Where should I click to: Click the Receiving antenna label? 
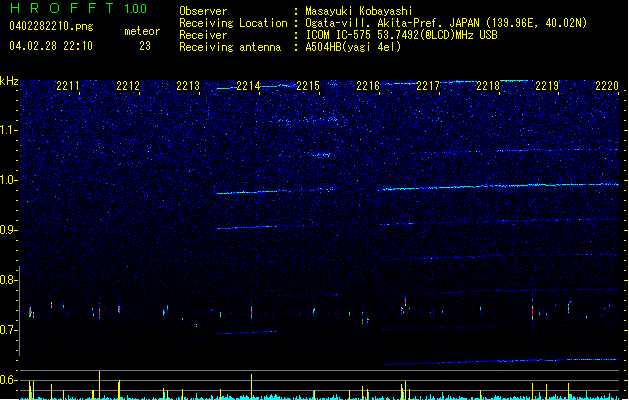click(230, 47)
